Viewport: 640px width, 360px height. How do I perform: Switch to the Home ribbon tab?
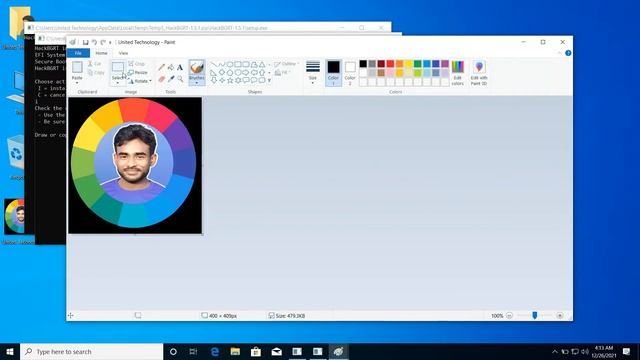coord(101,53)
